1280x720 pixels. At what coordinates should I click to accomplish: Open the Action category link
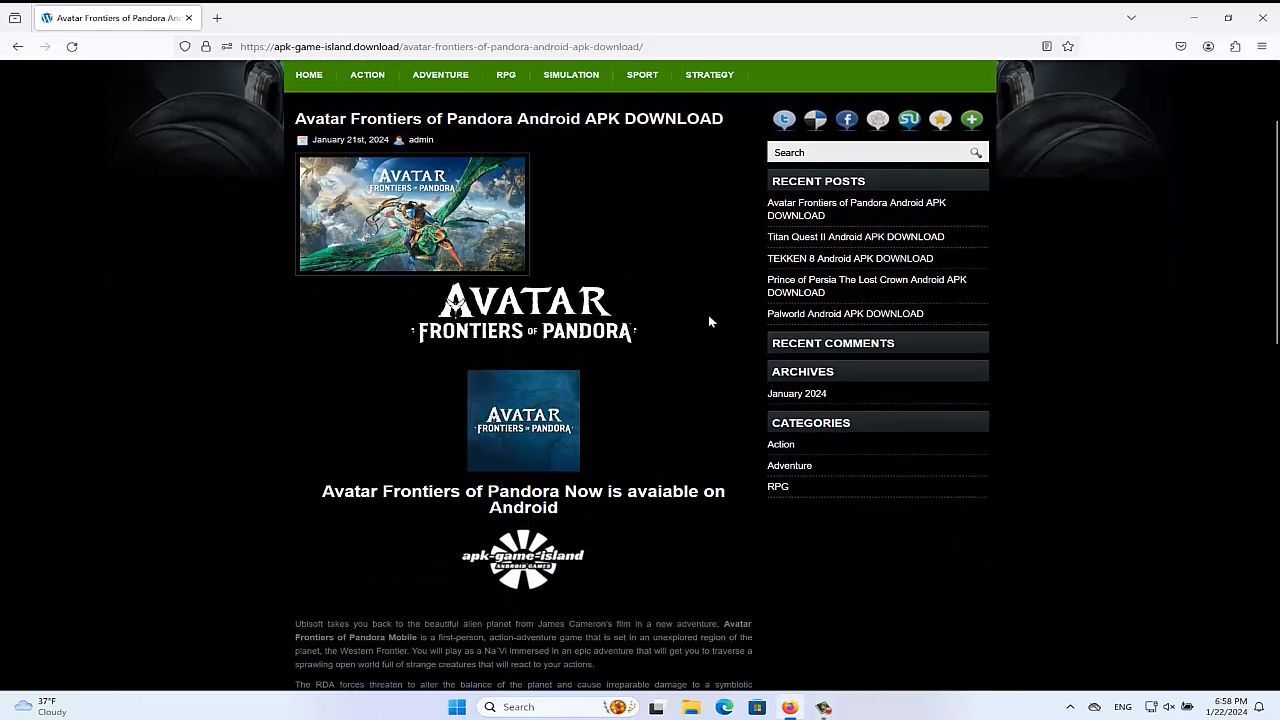781,445
